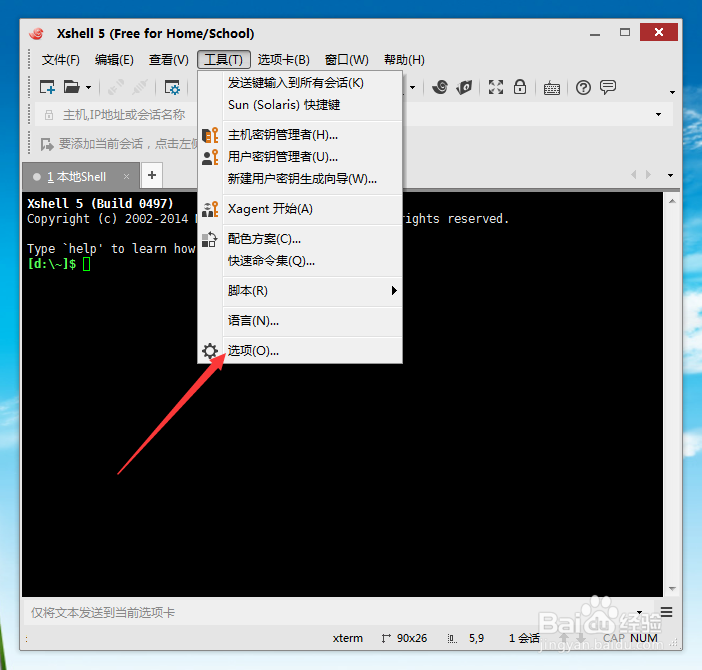Screen dimensions: 702x670
Task: Open 配色方案(C)... dialog
Action: pos(300,239)
